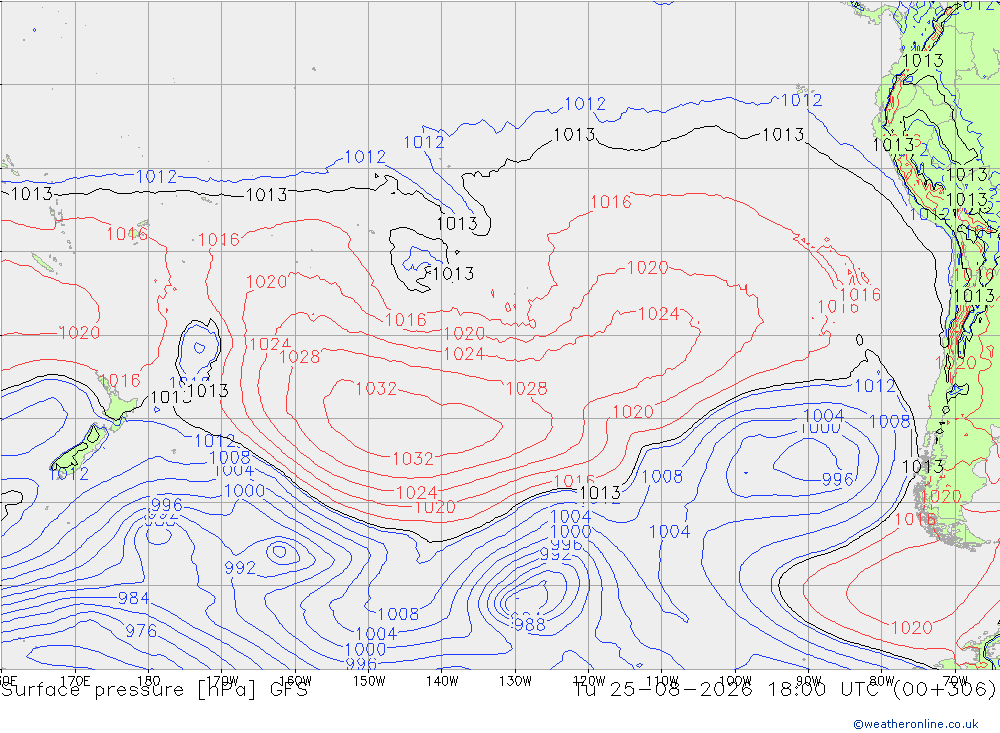Click the 100W longitude axis label
1000x733 pixels.
pyautogui.click(x=735, y=681)
